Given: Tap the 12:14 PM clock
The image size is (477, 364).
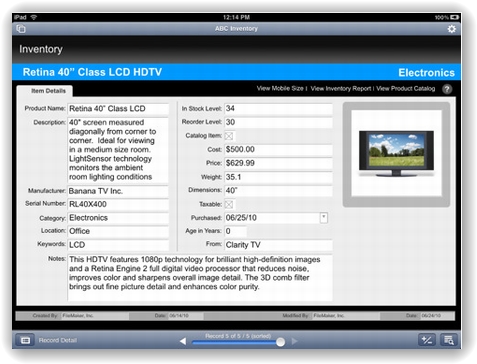Looking at the screenshot, I should point(236,17).
